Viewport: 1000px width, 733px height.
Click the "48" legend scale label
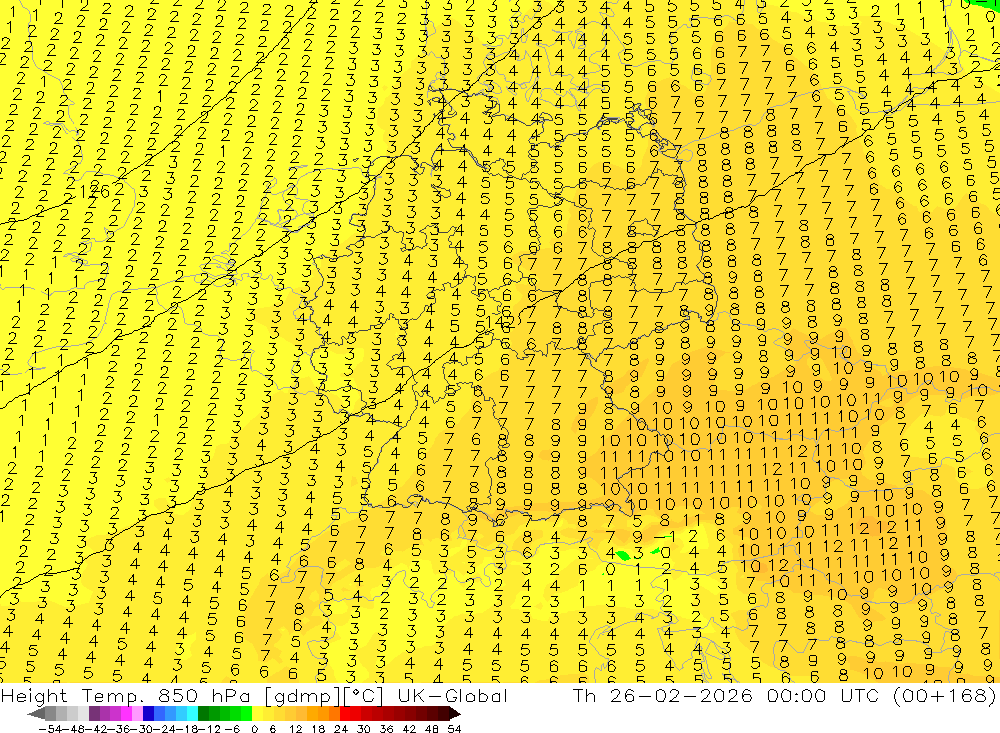[x=432, y=729]
